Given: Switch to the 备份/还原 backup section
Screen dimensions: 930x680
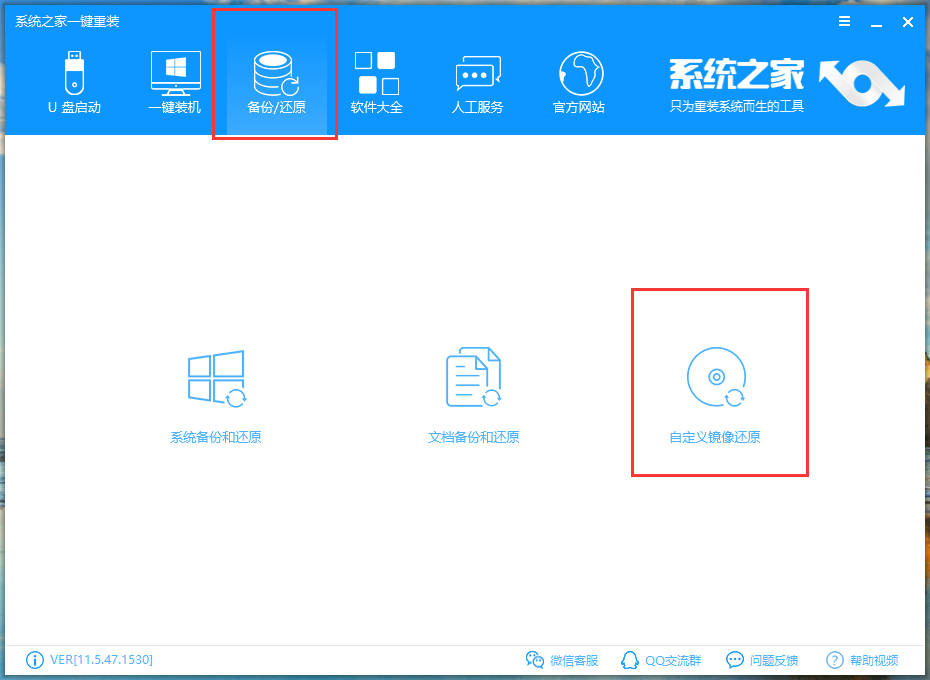Looking at the screenshot, I should pyautogui.click(x=275, y=80).
